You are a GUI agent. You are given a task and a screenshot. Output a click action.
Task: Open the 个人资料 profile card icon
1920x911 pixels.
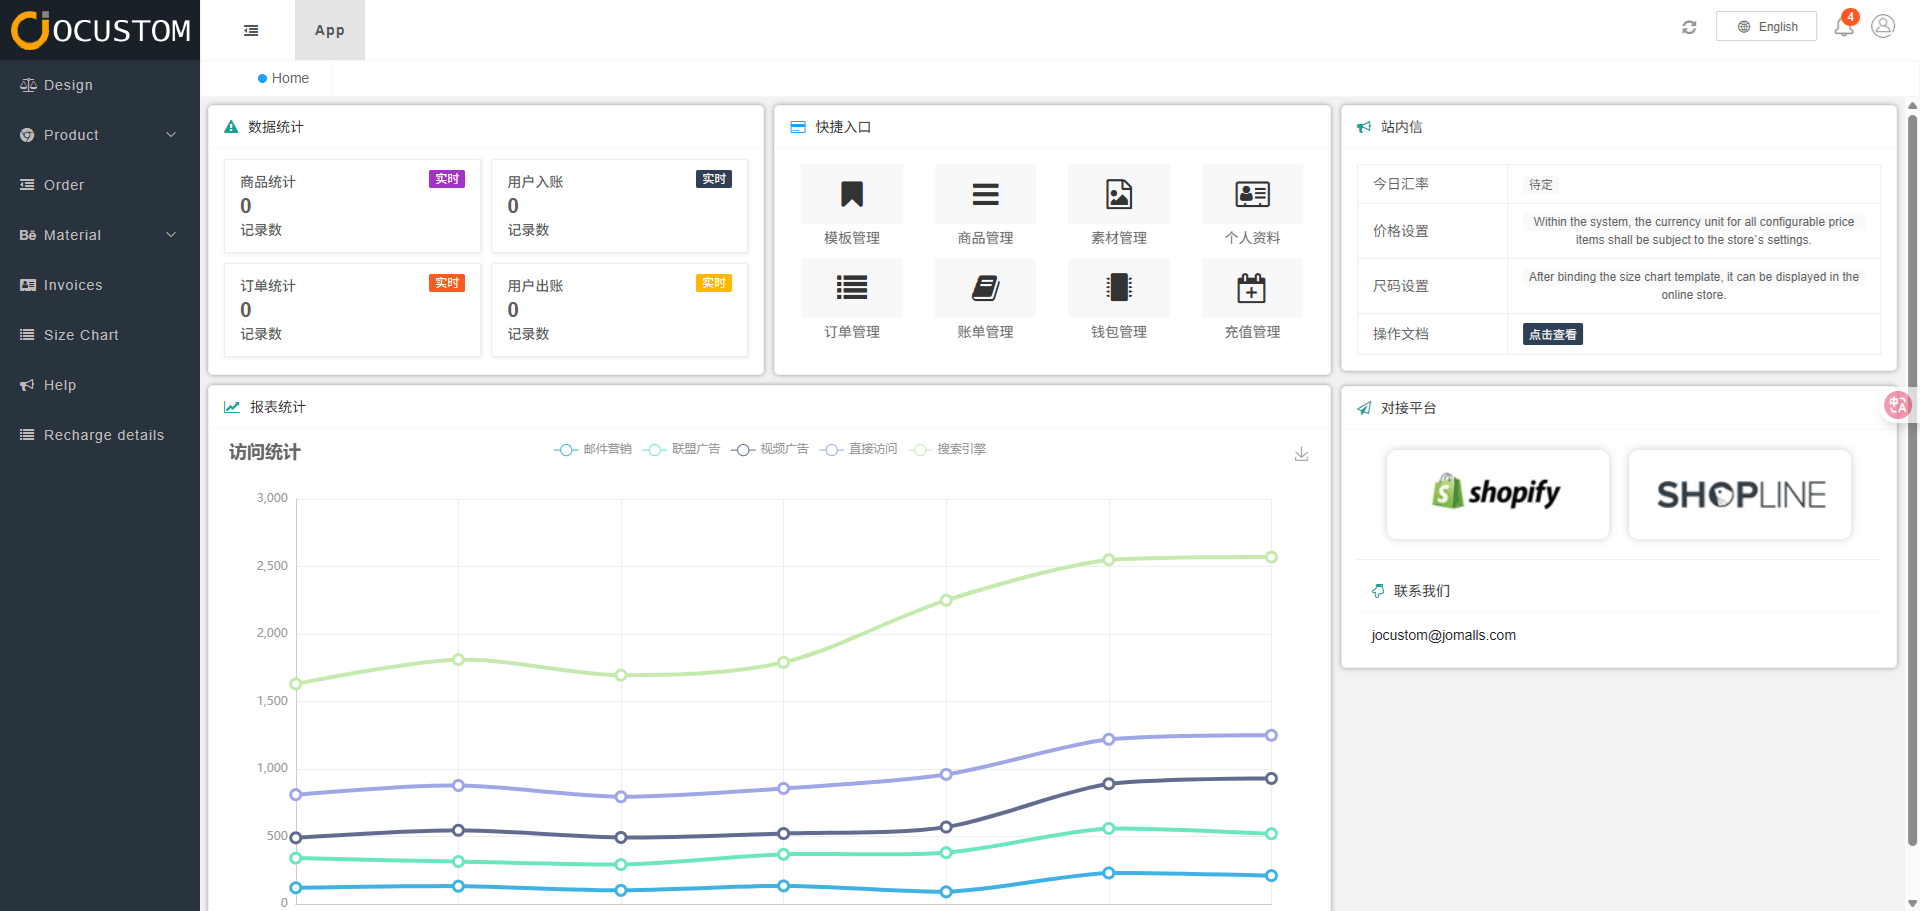point(1252,194)
